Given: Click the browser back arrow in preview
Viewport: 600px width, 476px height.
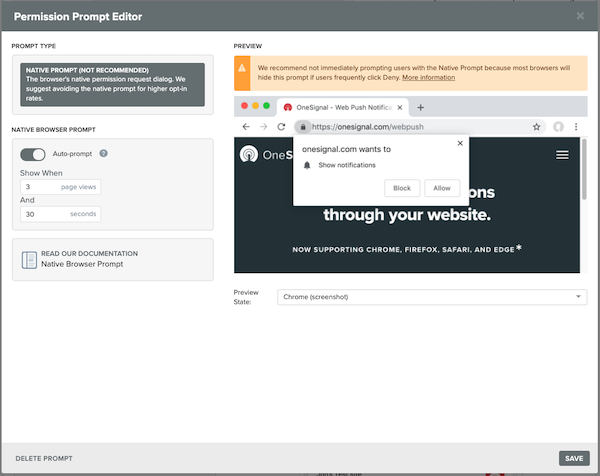Looking at the screenshot, I should (x=246, y=127).
